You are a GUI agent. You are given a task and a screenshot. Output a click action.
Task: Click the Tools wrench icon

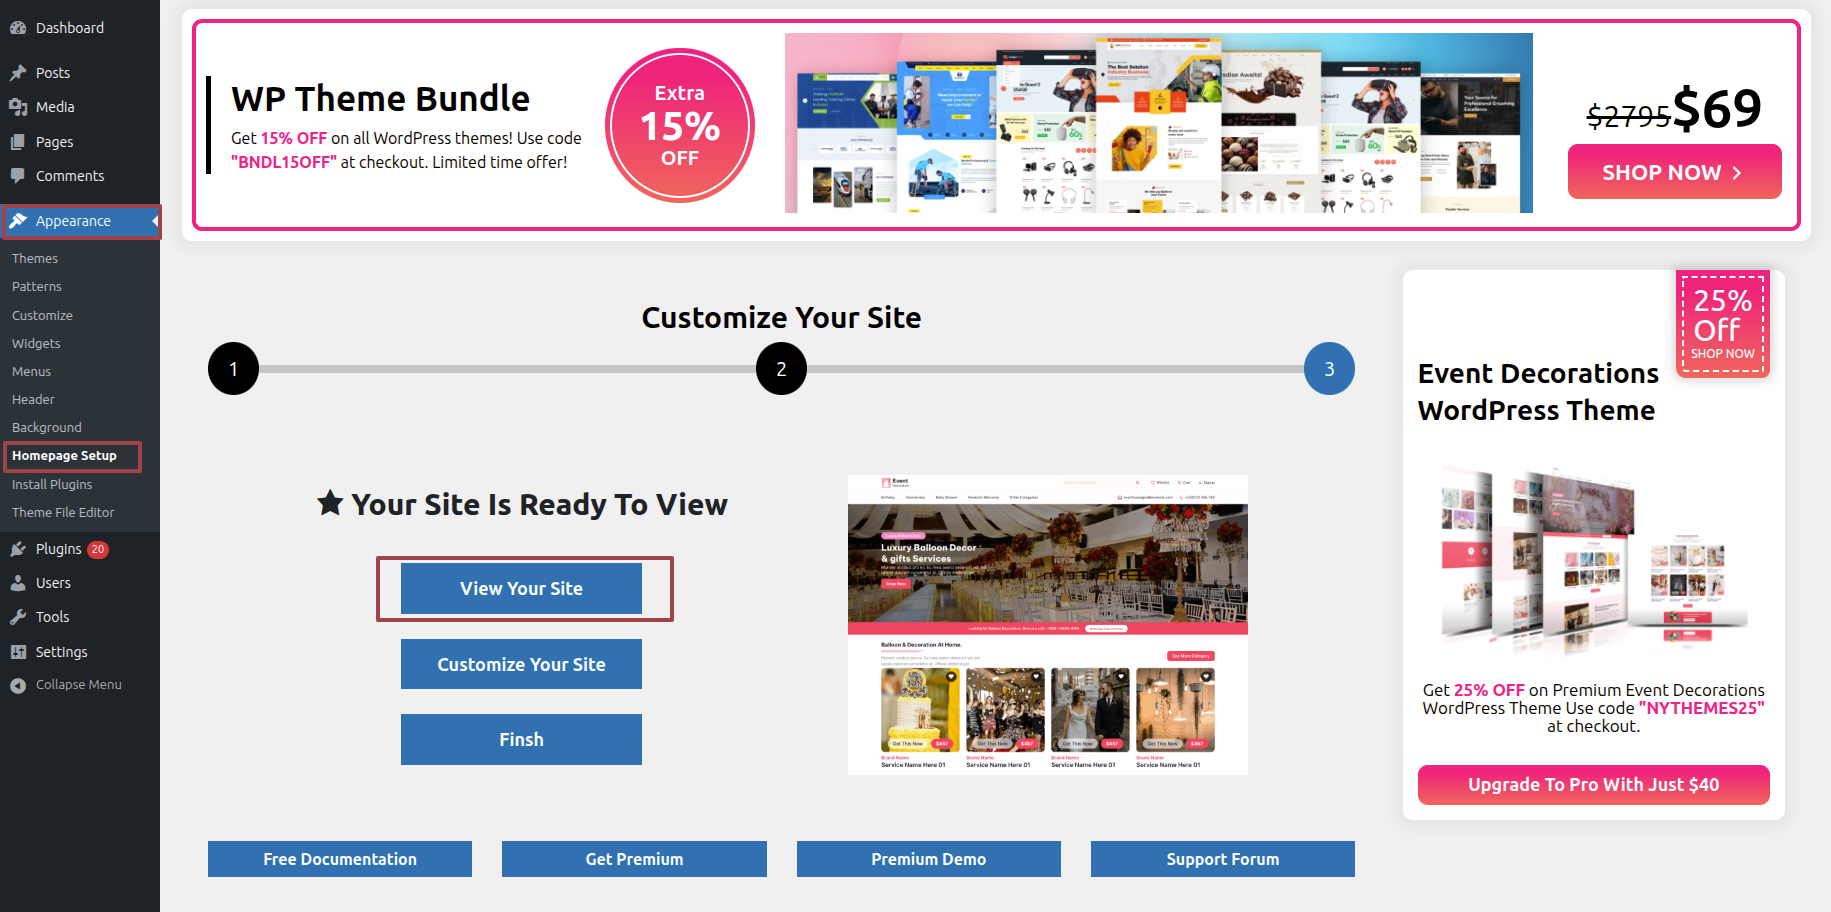[18, 617]
